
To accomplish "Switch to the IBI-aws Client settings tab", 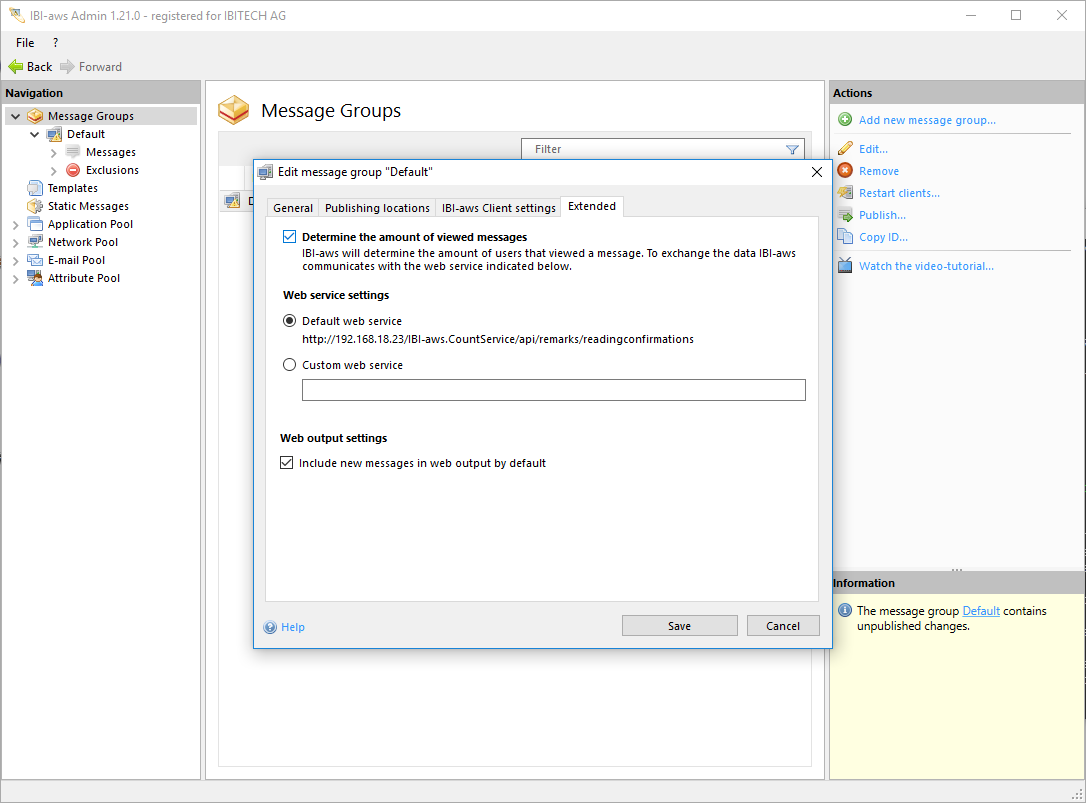I will 498,208.
